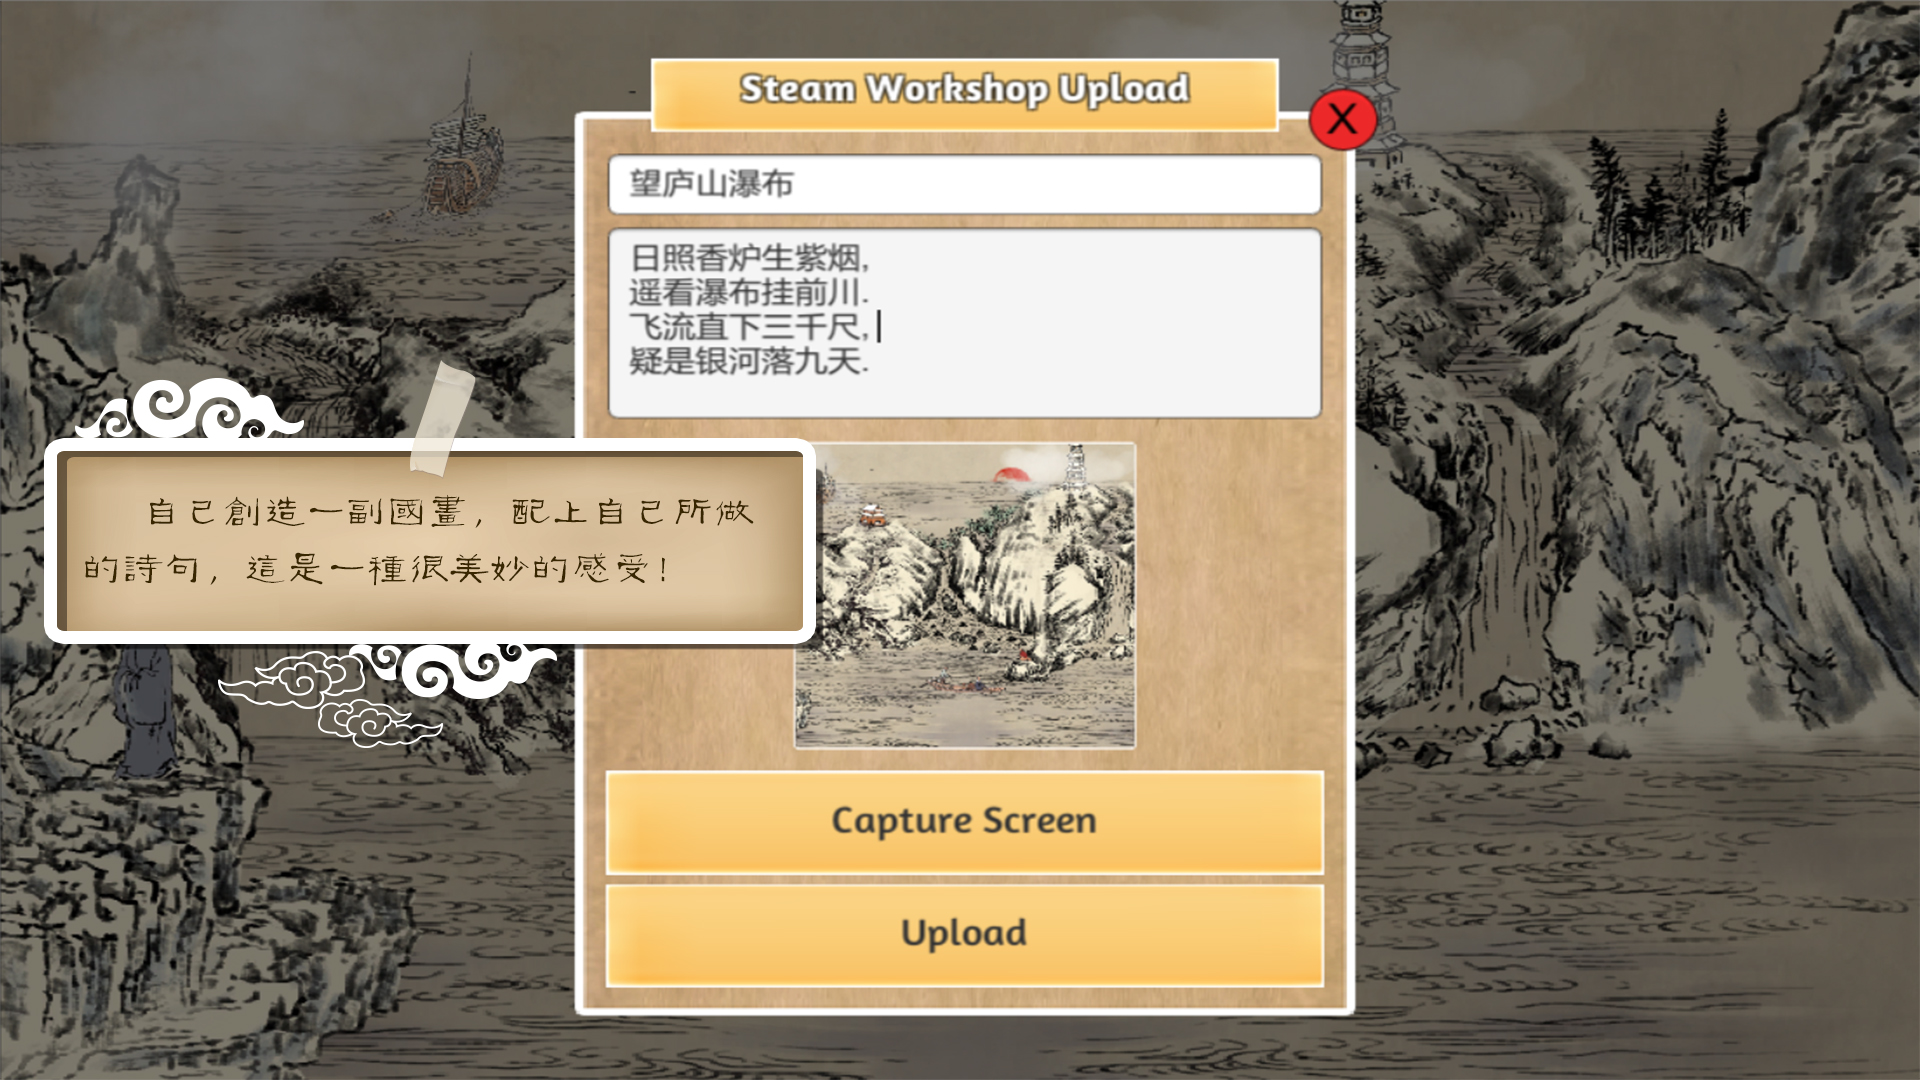This screenshot has width=1920, height=1080.
Task: Click the Upload button
Action: pyautogui.click(x=964, y=934)
